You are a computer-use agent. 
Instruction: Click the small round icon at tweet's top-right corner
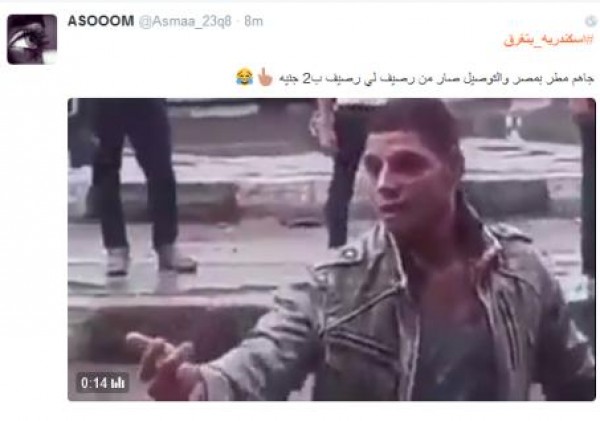tap(591, 22)
